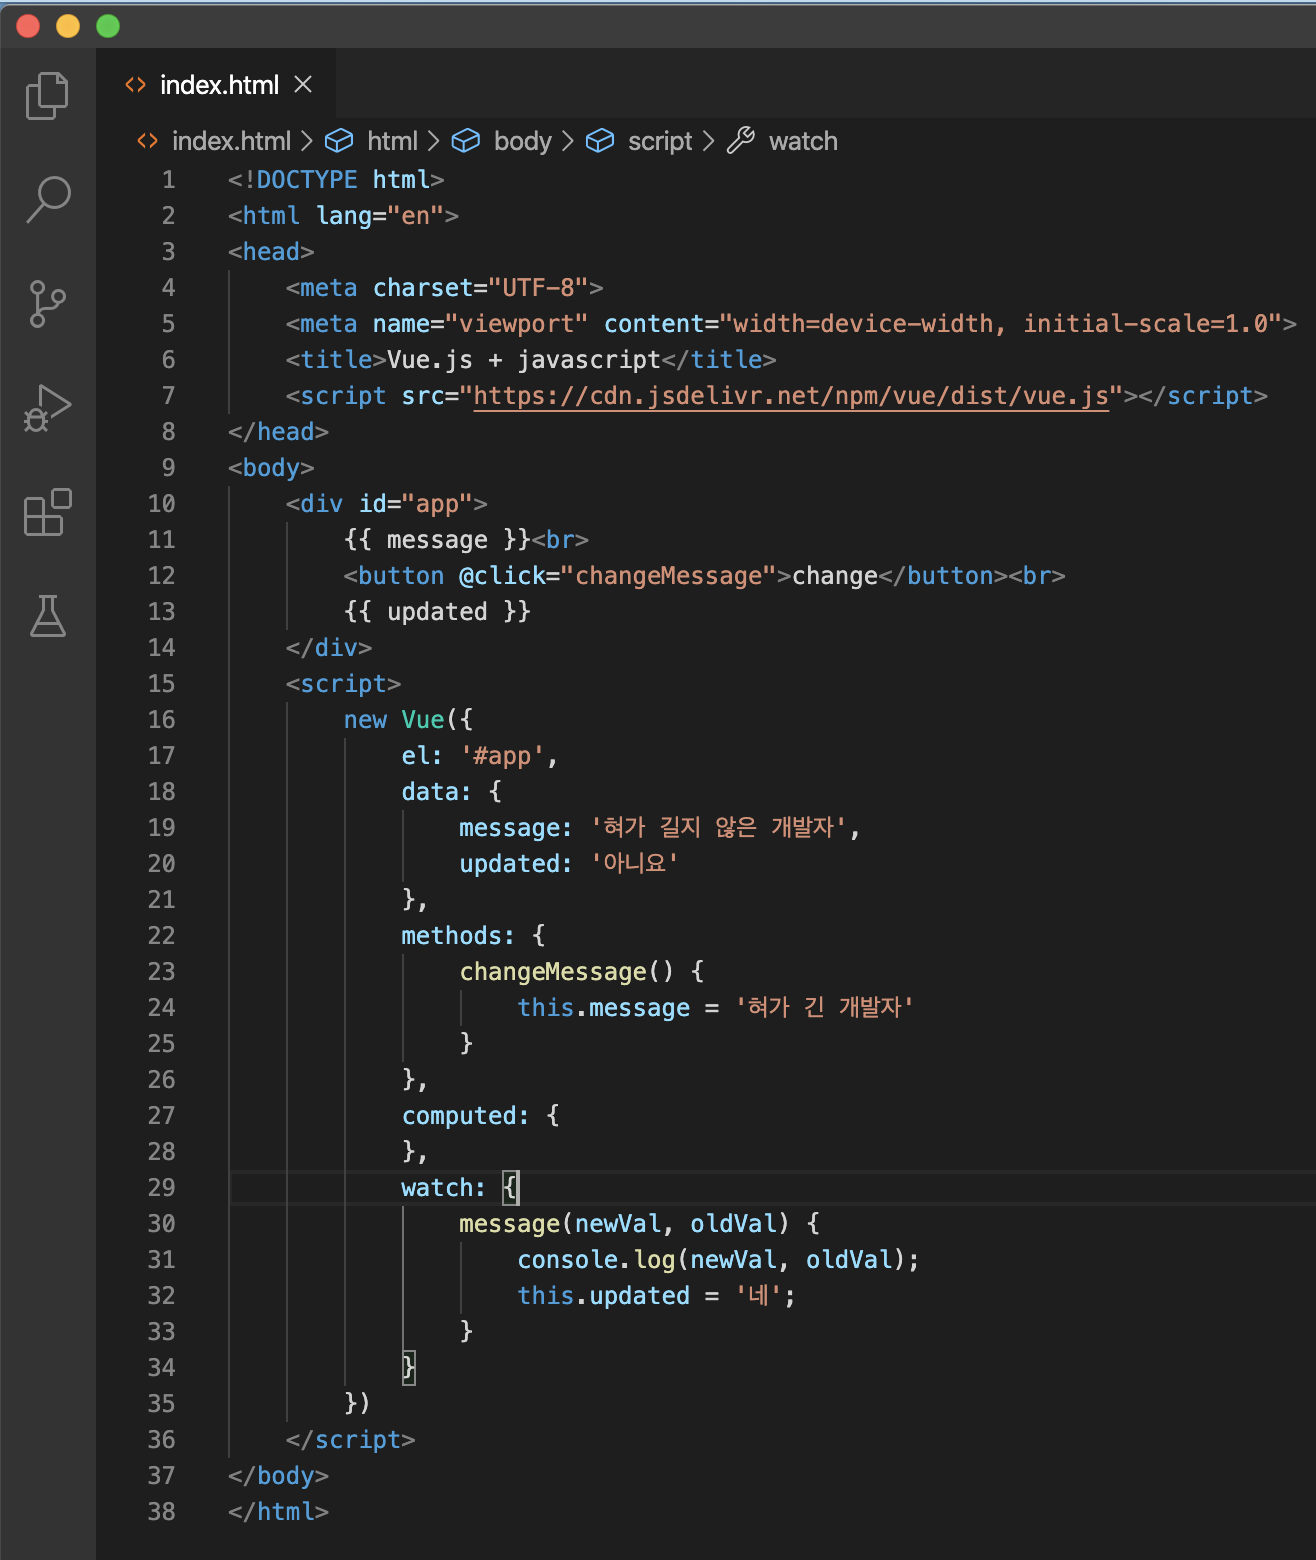Image resolution: width=1316 pixels, height=1560 pixels.
Task: Click on '<!DOCTYPE html>' line
Action: (336, 180)
